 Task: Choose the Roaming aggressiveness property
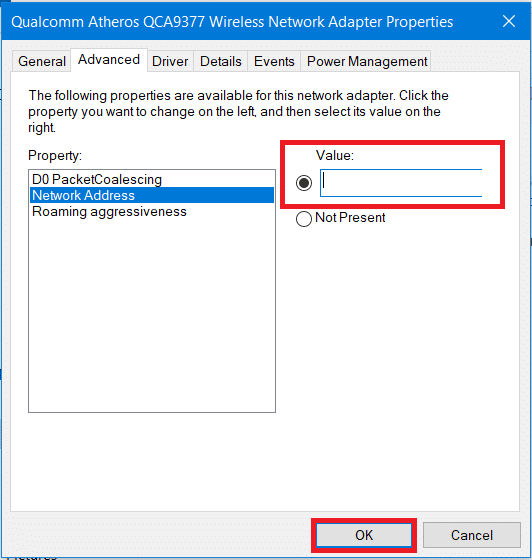coord(152,211)
